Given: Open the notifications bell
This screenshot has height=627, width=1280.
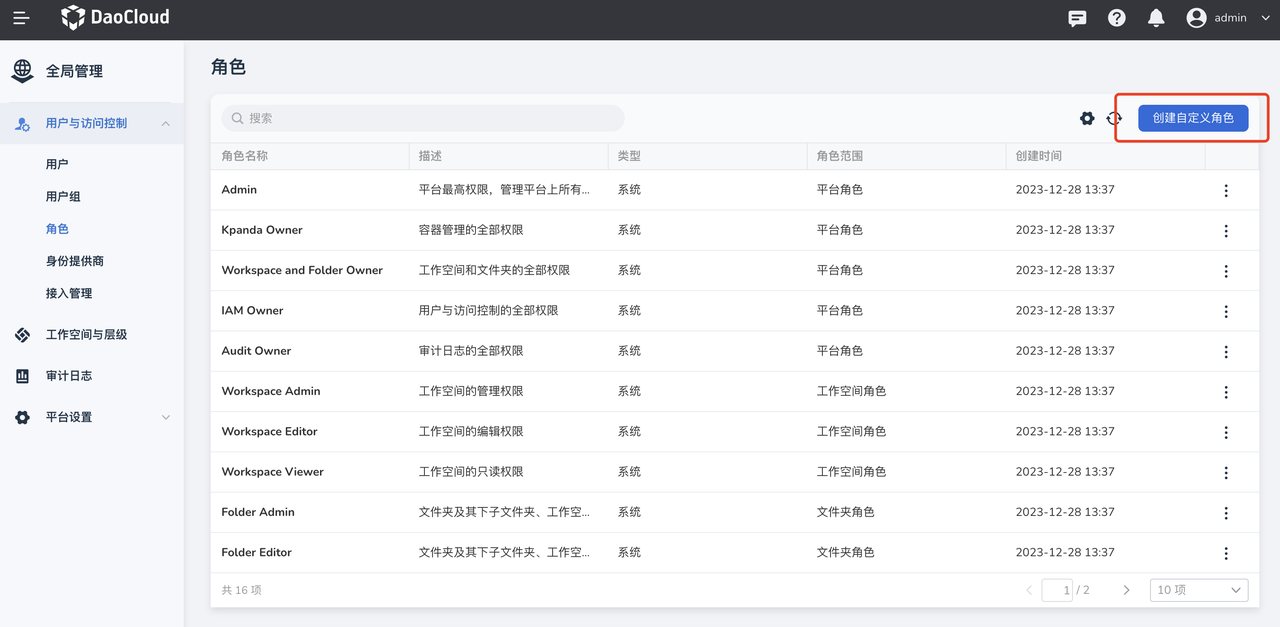Looking at the screenshot, I should click(1156, 18).
